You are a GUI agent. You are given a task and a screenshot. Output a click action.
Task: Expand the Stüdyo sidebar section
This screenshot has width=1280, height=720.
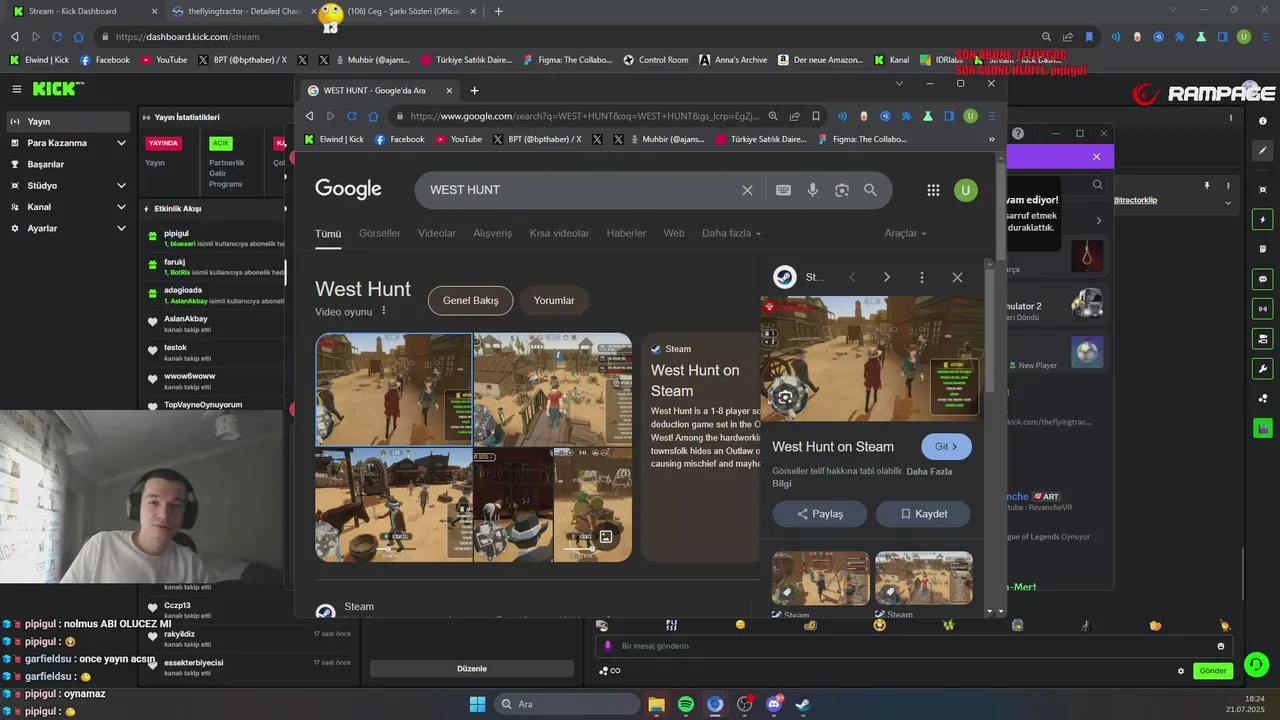(121, 186)
